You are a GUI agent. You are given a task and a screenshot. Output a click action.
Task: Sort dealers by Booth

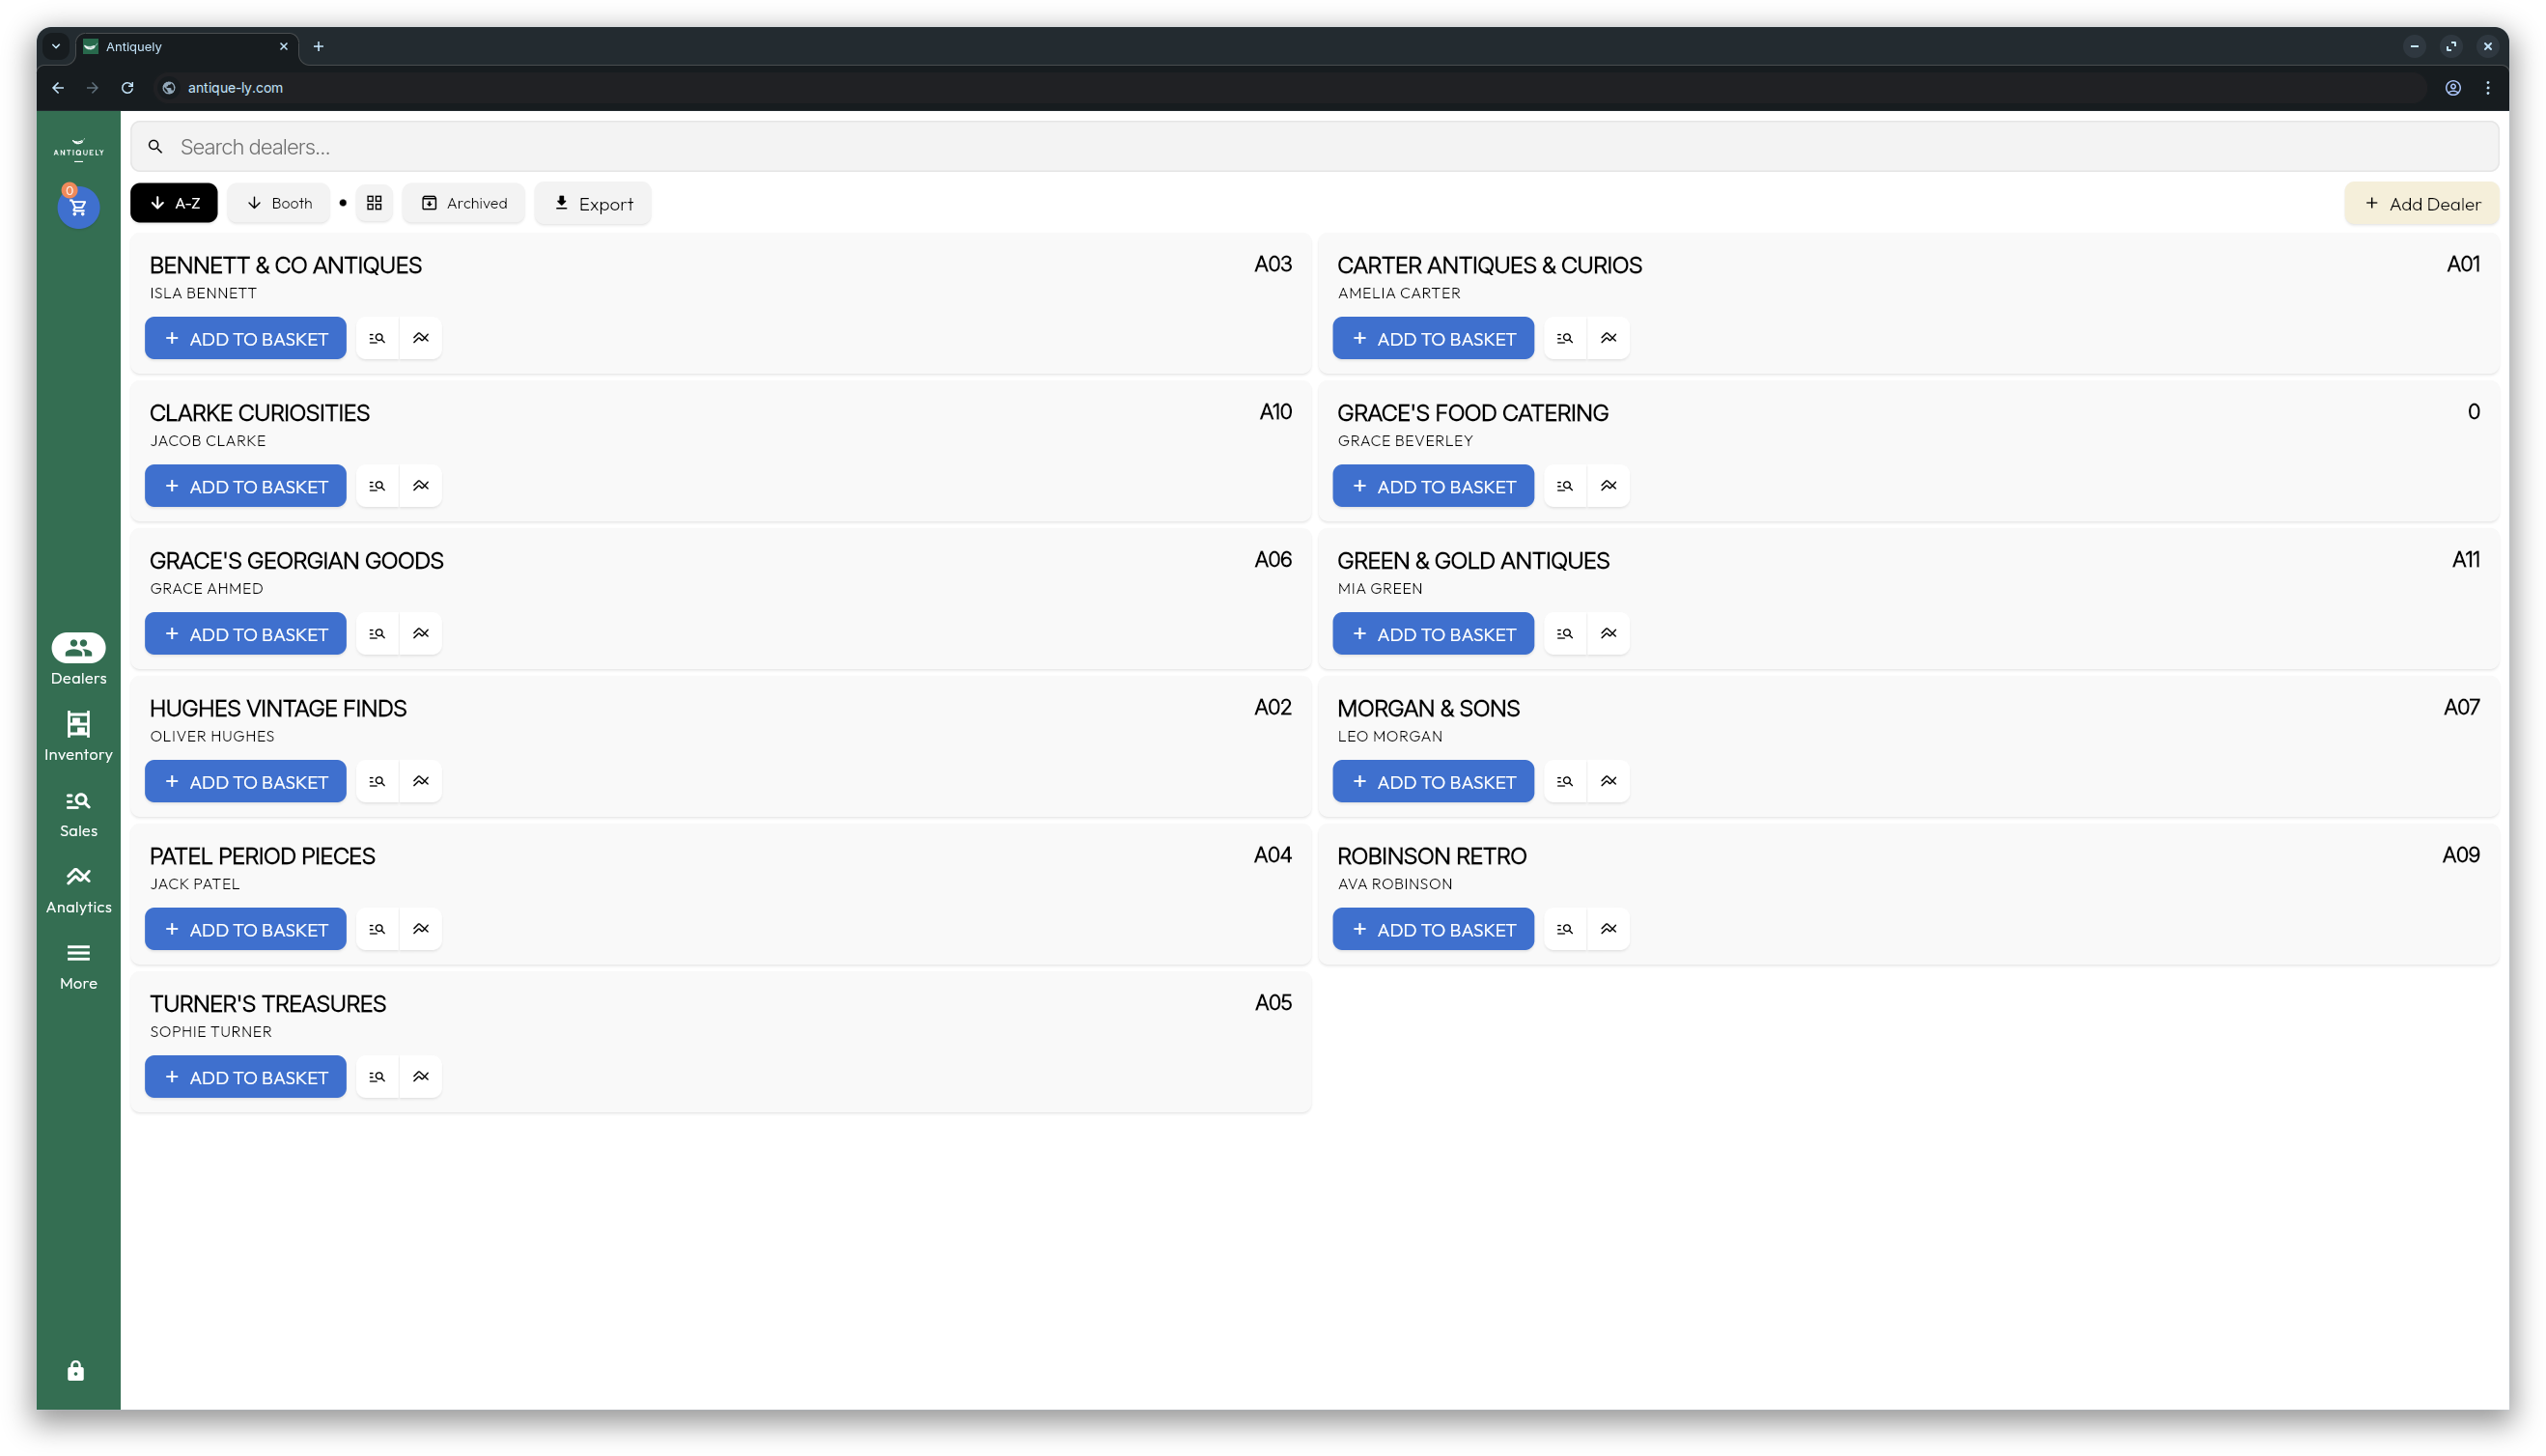tap(279, 203)
